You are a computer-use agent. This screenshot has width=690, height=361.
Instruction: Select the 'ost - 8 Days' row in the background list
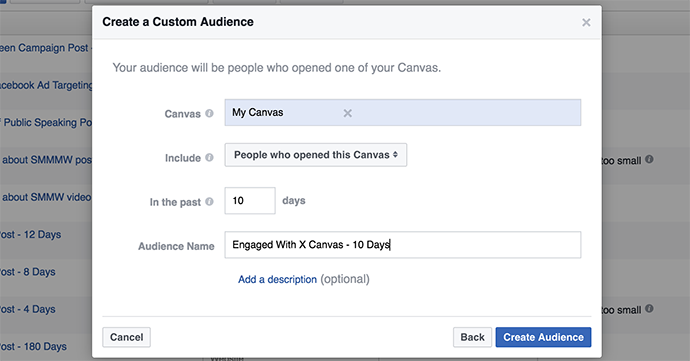[x=28, y=272]
